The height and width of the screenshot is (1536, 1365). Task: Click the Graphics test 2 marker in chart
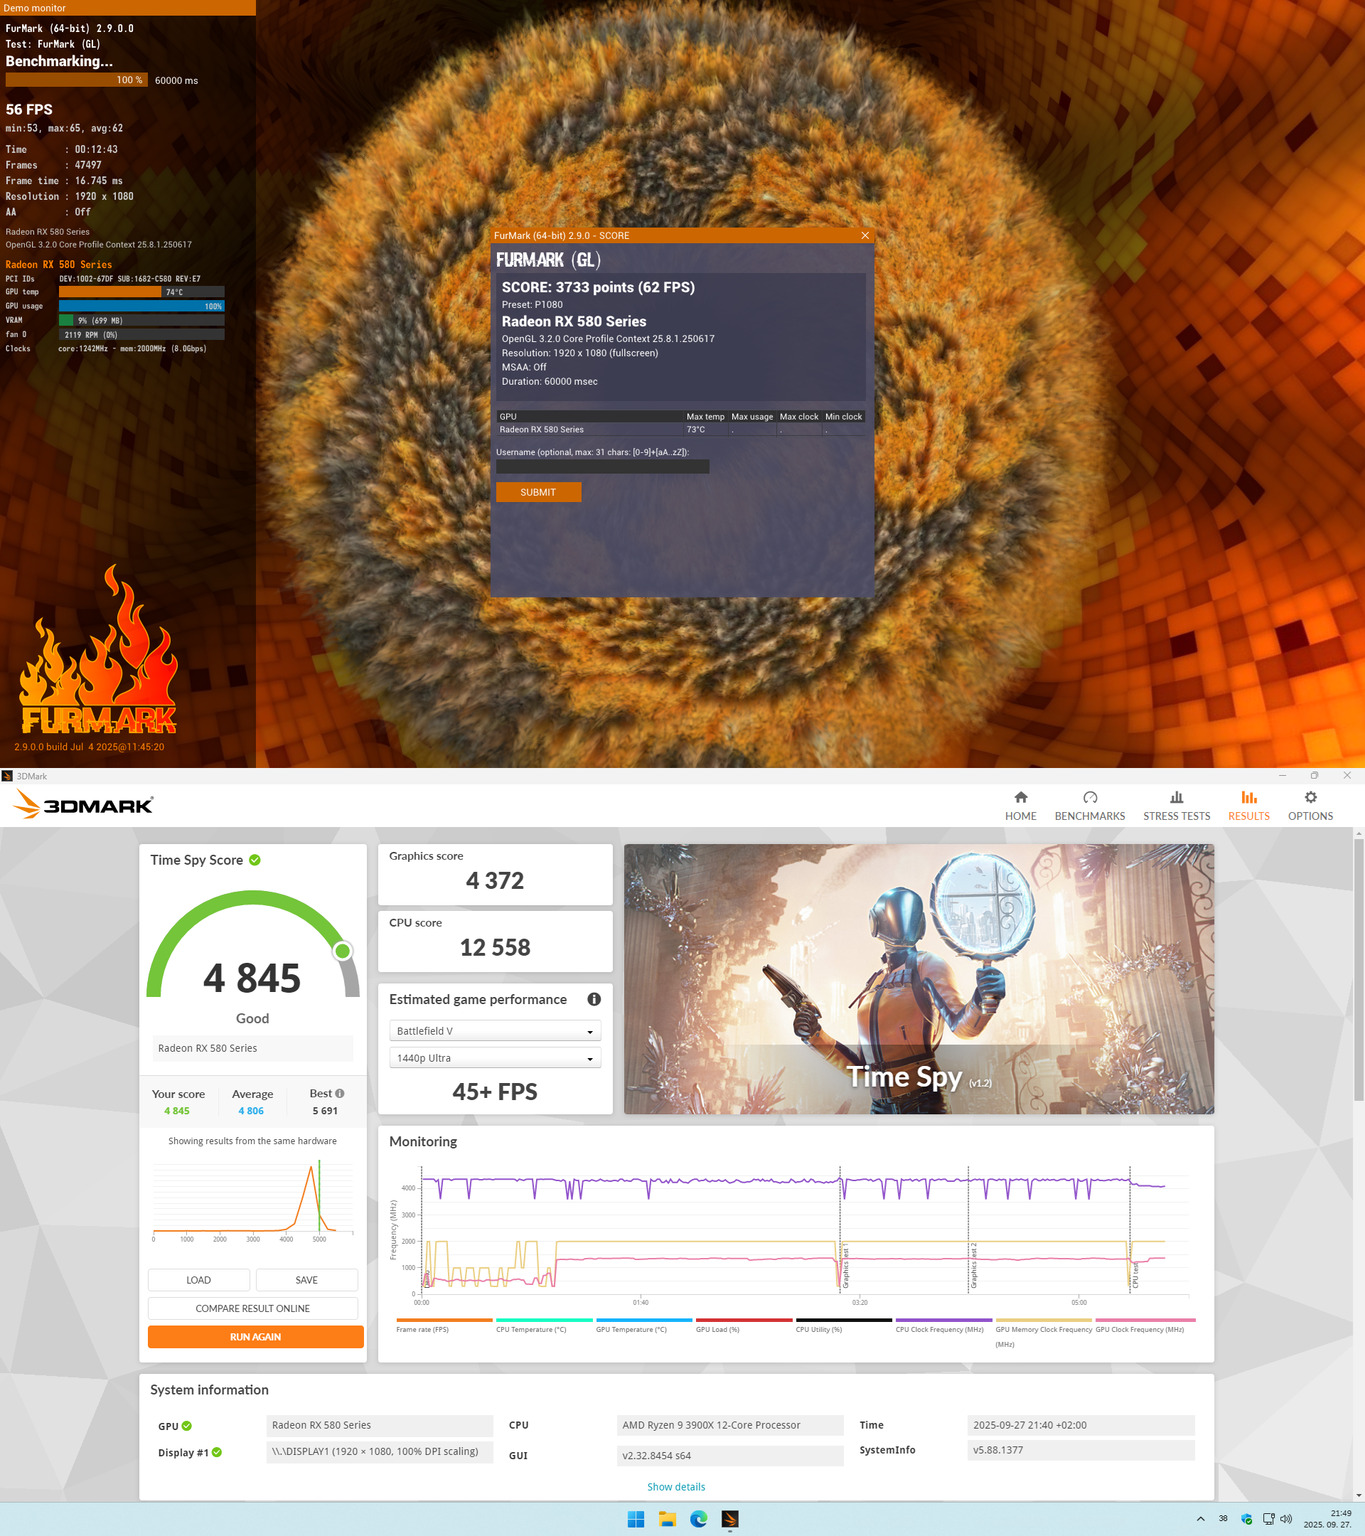click(972, 1266)
